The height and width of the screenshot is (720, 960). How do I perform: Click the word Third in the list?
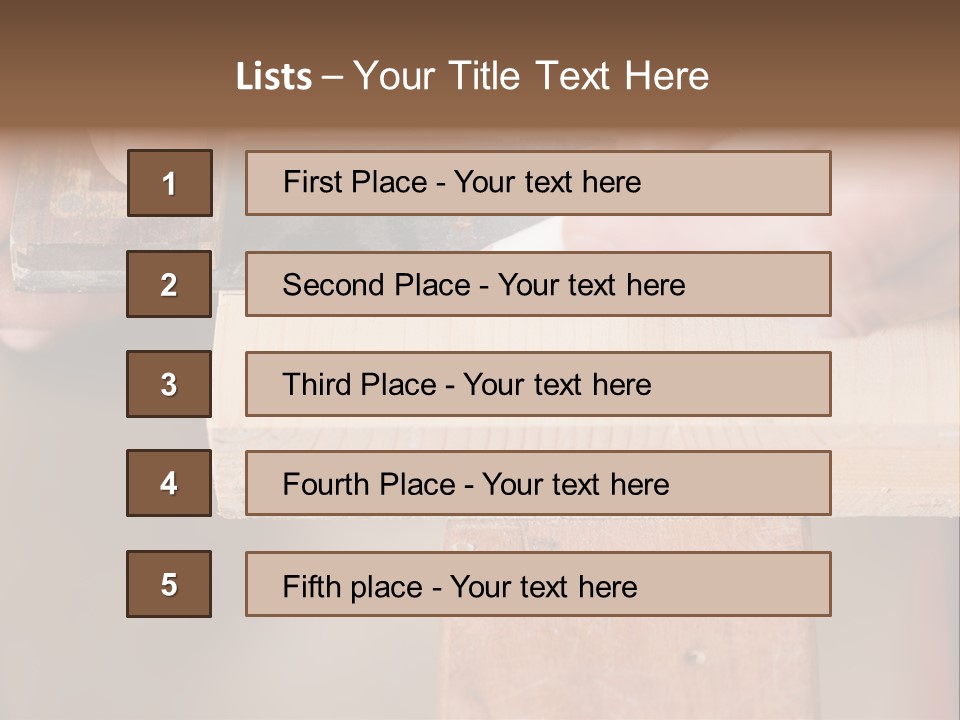point(316,384)
